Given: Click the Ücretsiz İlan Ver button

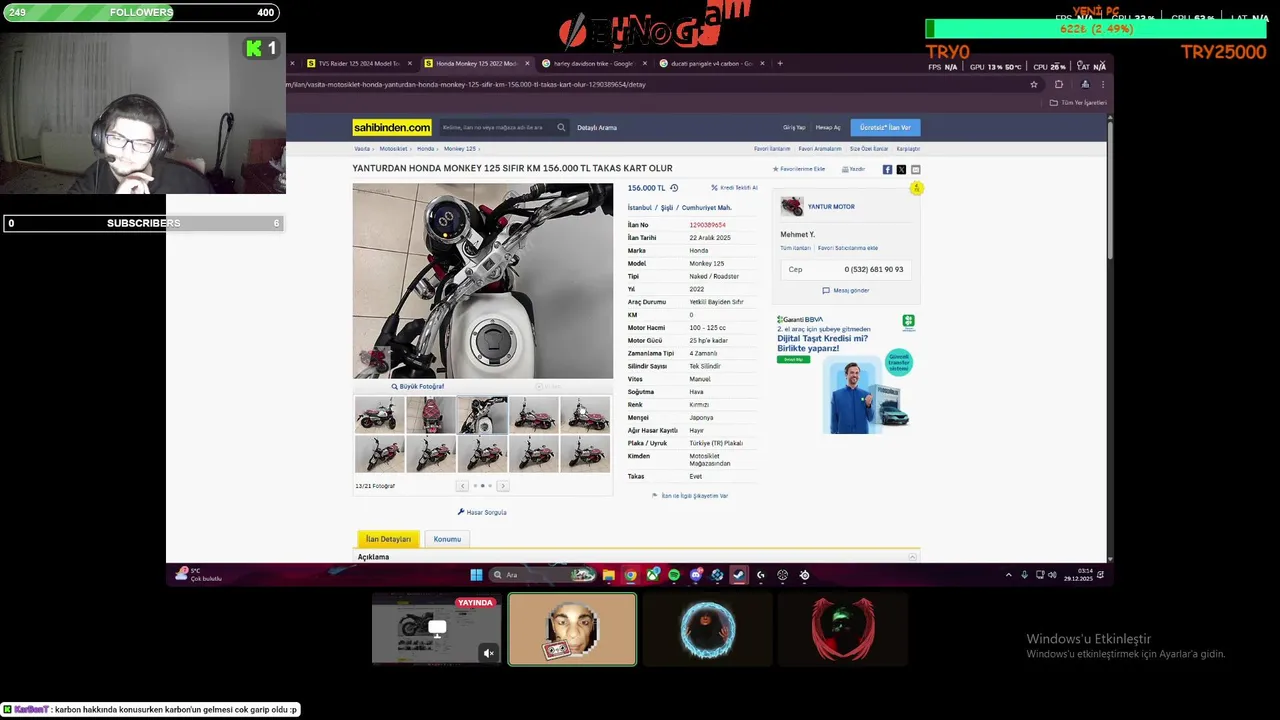Looking at the screenshot, I should point(885,127).
